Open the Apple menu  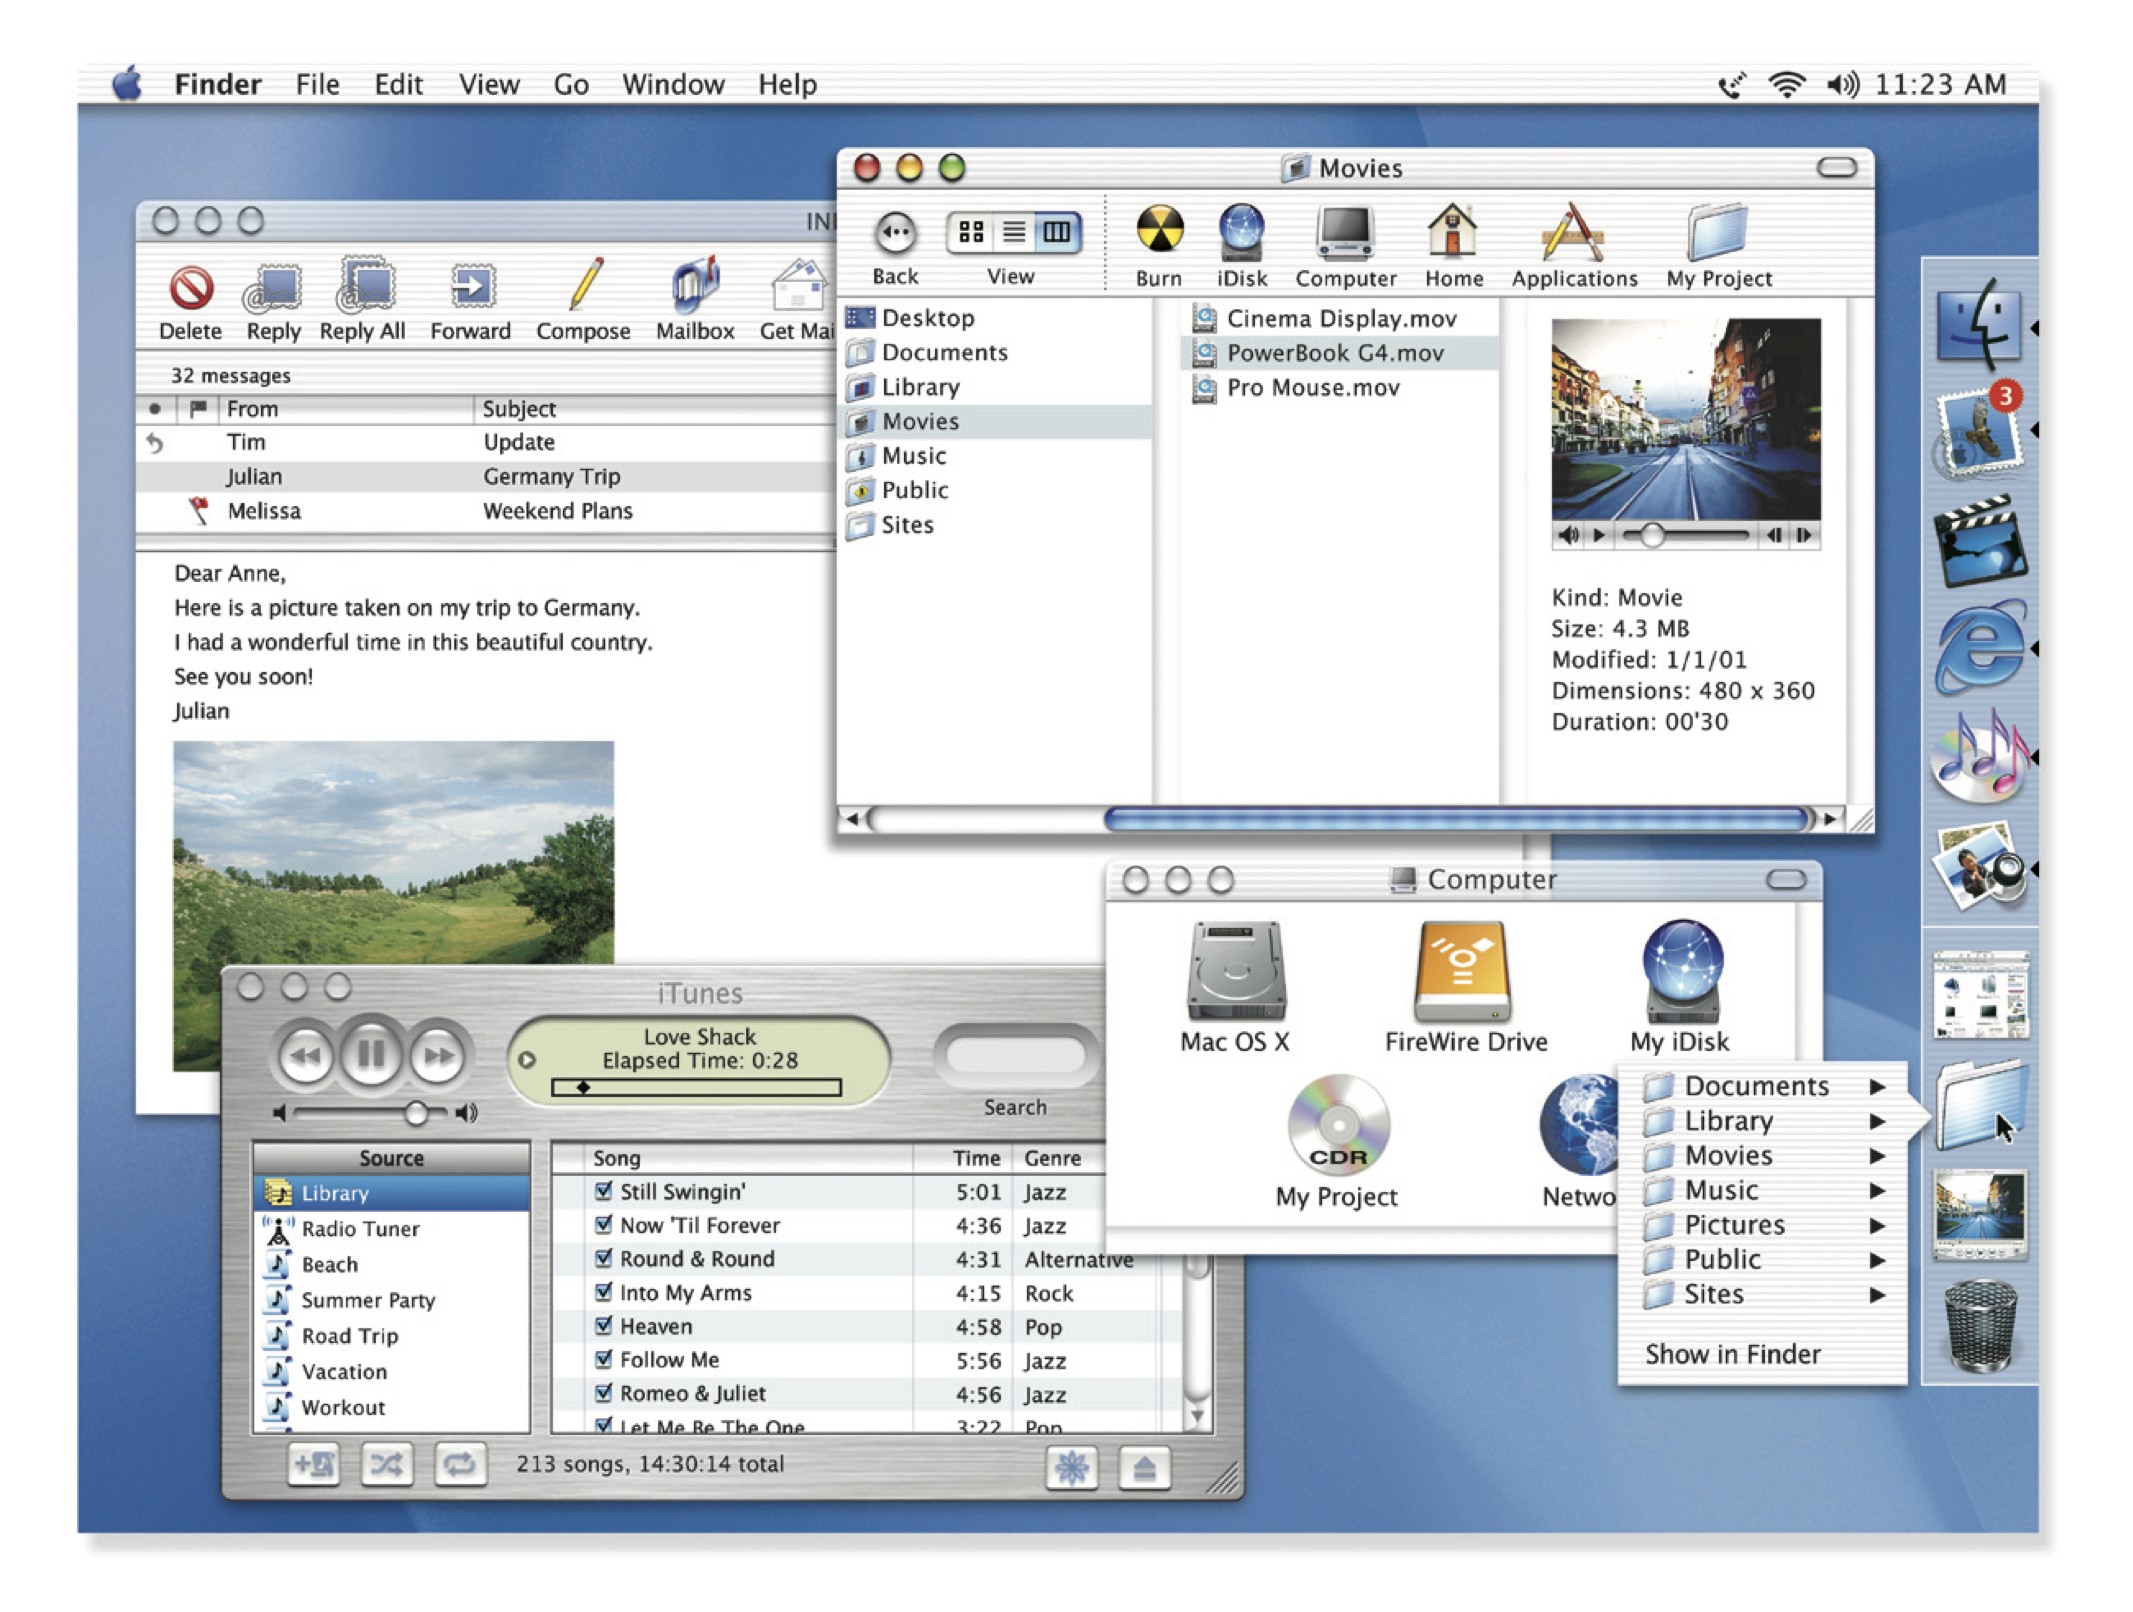(127, 84)
